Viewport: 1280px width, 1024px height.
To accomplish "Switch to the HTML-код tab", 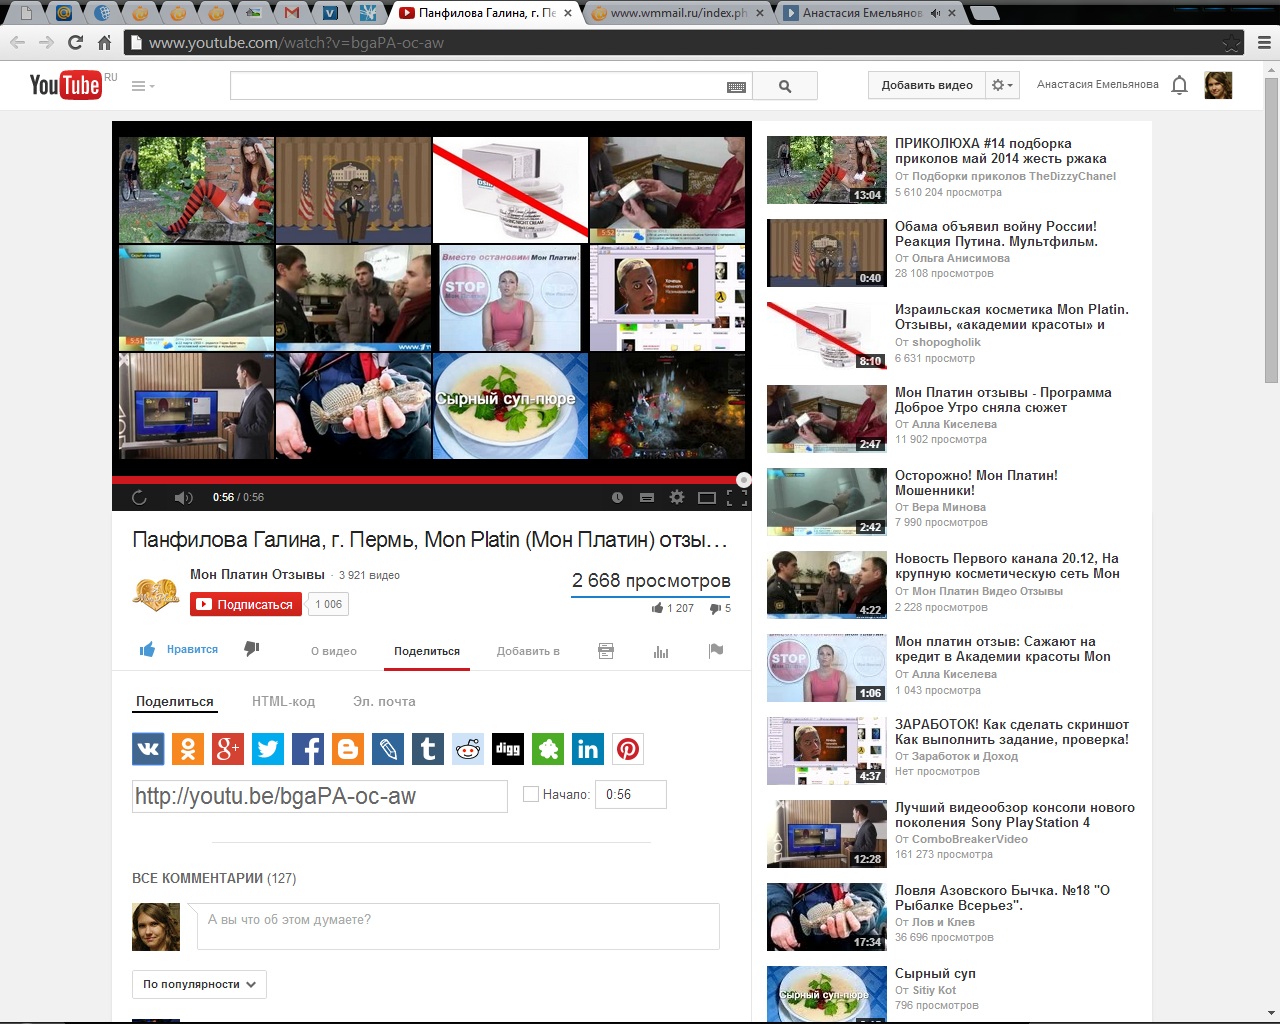I will 283,701.
